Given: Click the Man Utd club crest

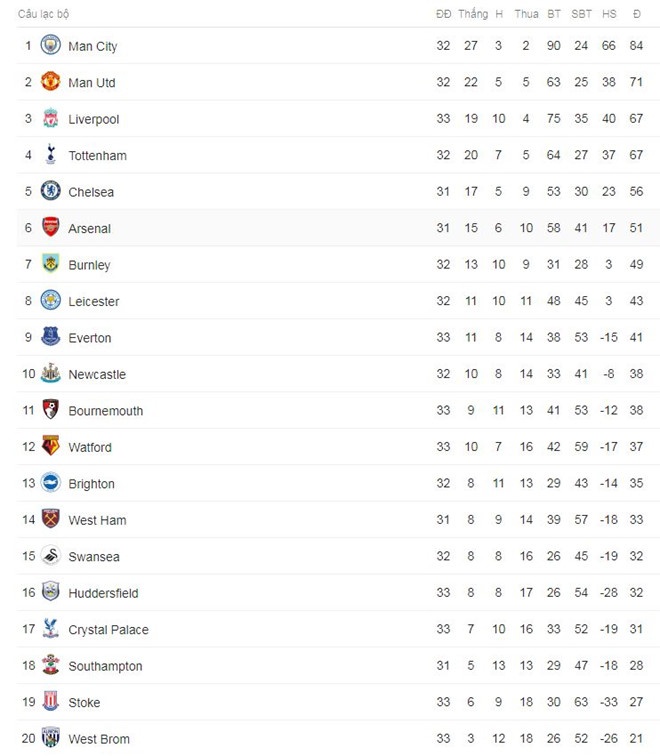Looking at the screenshot, I should coord(50,82).
